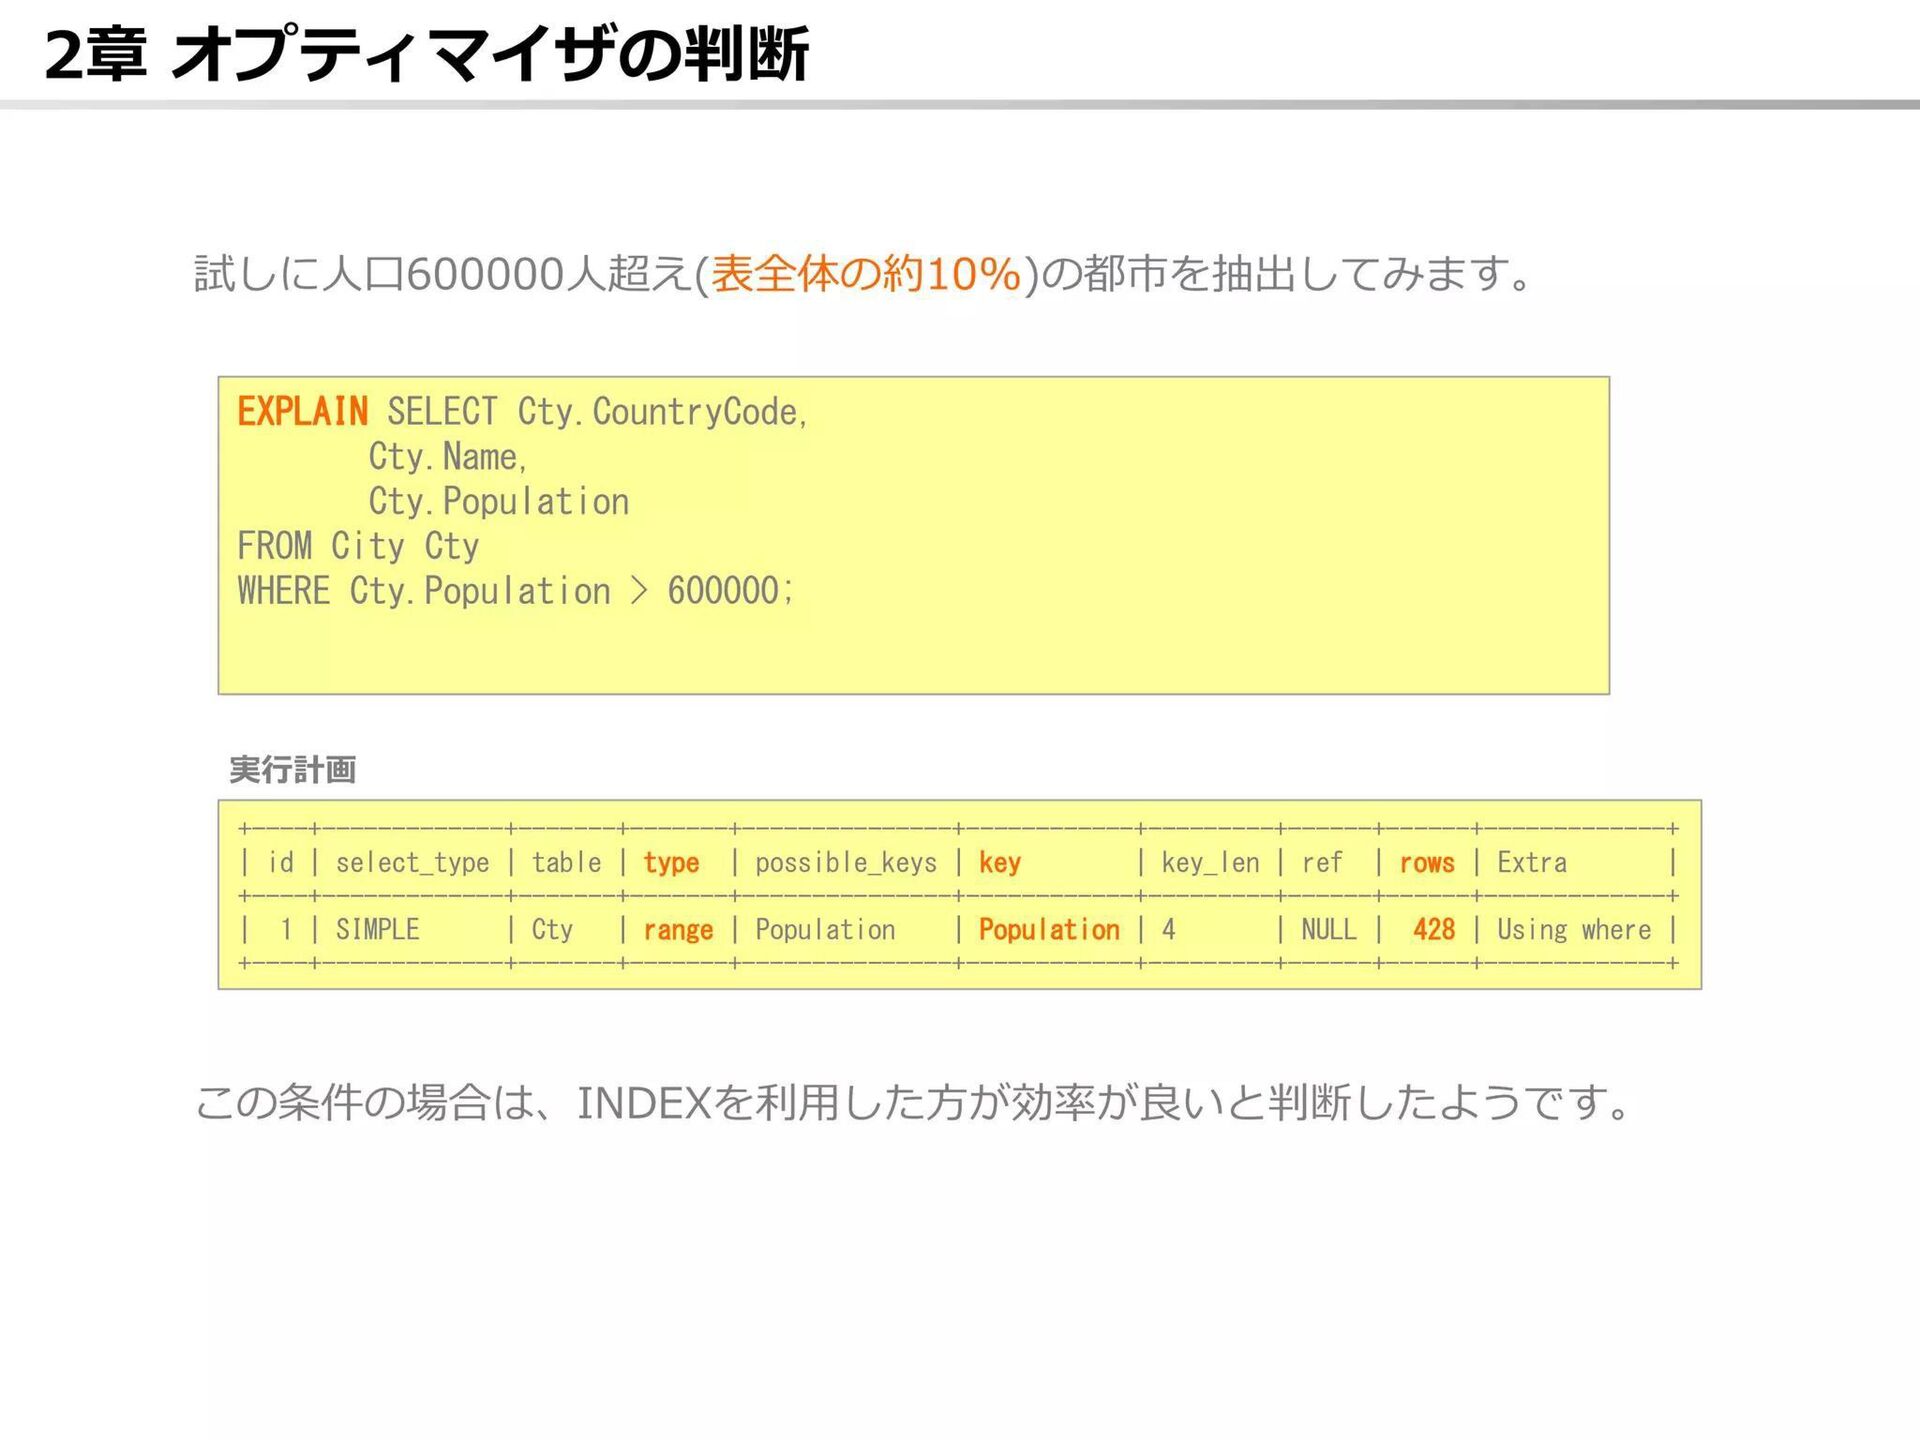Click the rows value 428
Screen dimensions: 1920x1440
(x=1433, y=930)
